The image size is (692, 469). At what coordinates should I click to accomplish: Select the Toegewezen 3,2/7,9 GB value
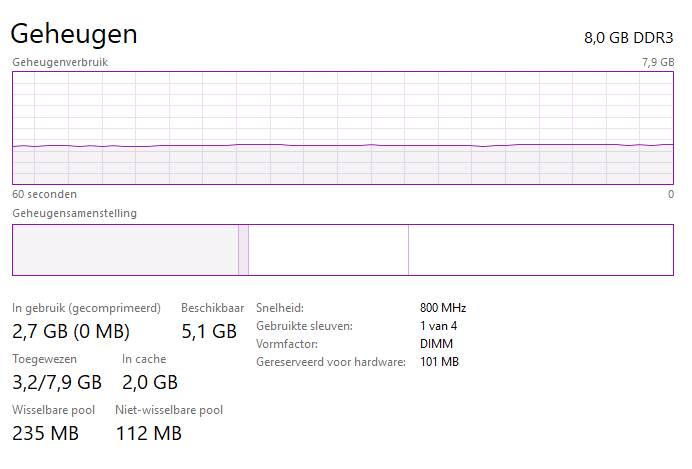pyautogui.click(x=57, y=382)
